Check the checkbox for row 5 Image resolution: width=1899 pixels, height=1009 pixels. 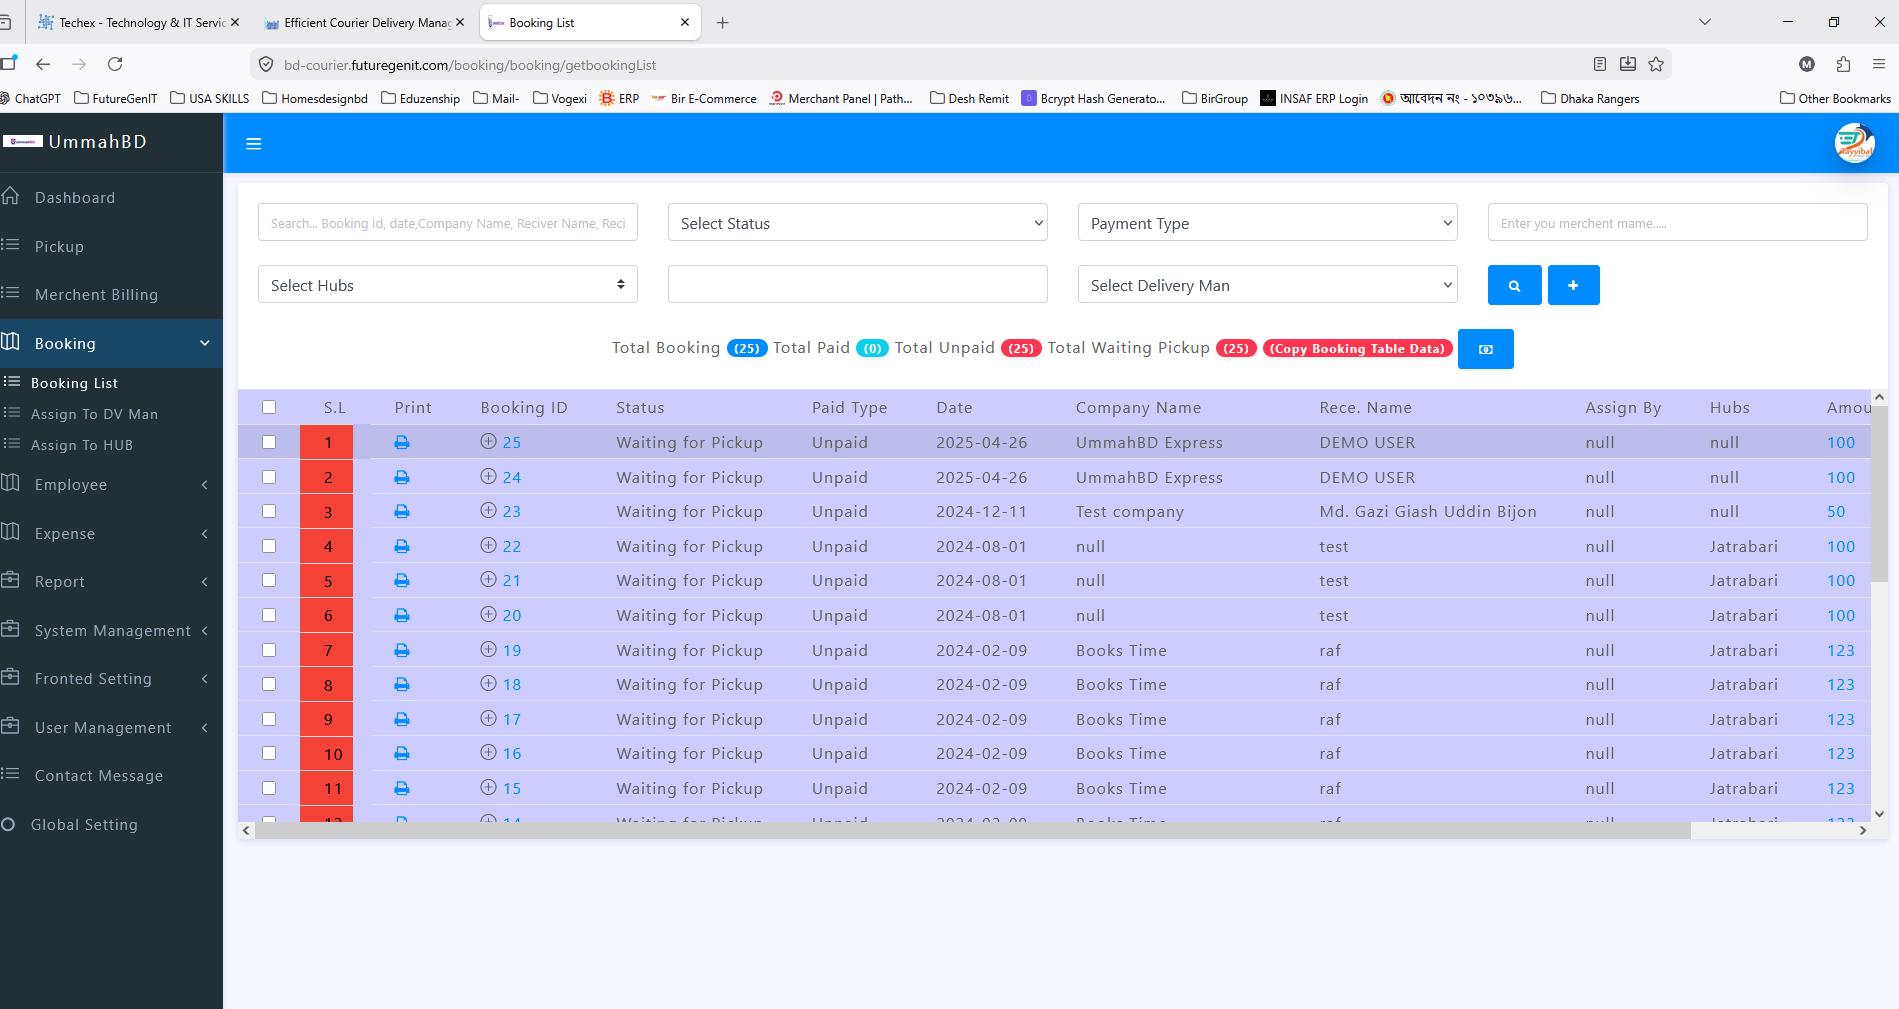click(269, 580)
